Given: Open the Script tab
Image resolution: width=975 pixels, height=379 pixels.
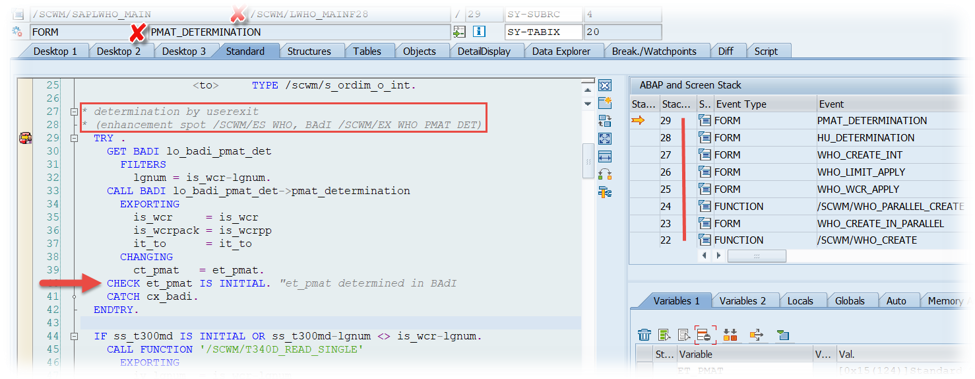Looking at the screenshot, I should (x=766, y=52).
